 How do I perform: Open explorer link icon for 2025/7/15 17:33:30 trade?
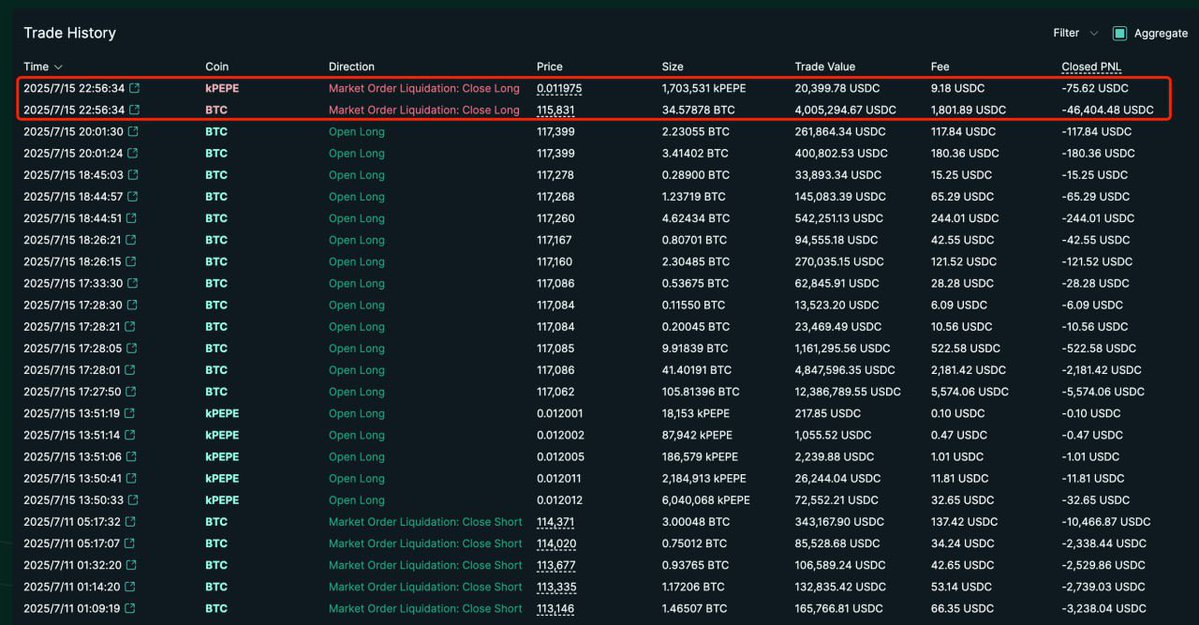coord(132,283)
